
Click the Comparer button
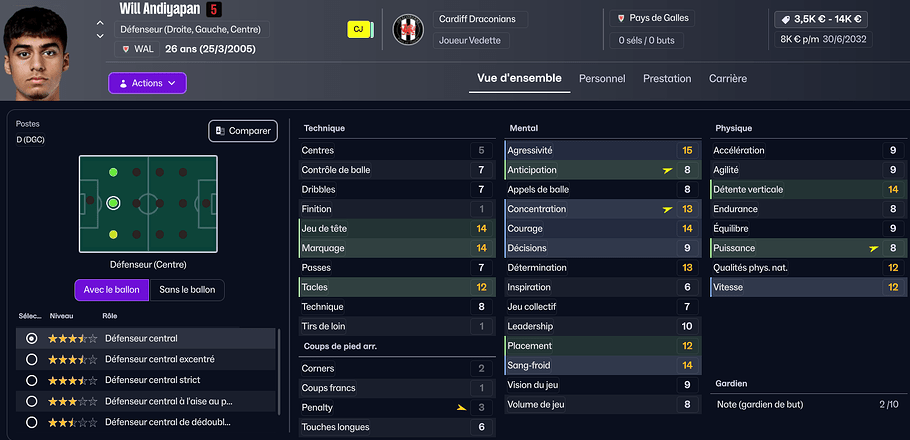[243, 131]
